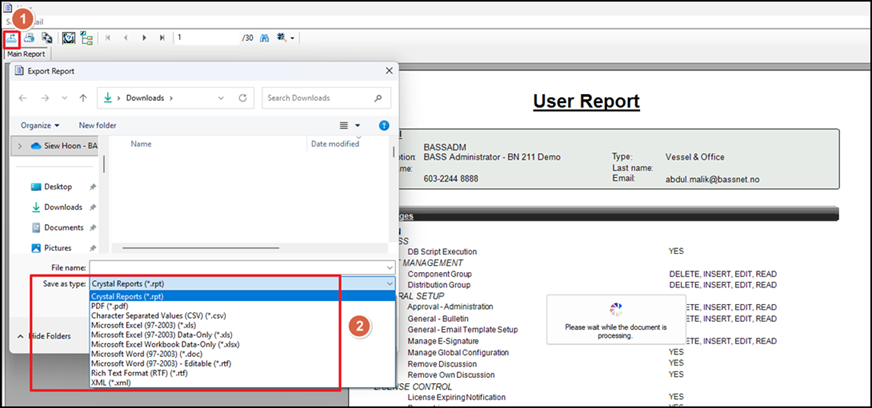Select the Siew Hoon OneDrive item
This screenshot has height=408, width=872.
point(65,146)
